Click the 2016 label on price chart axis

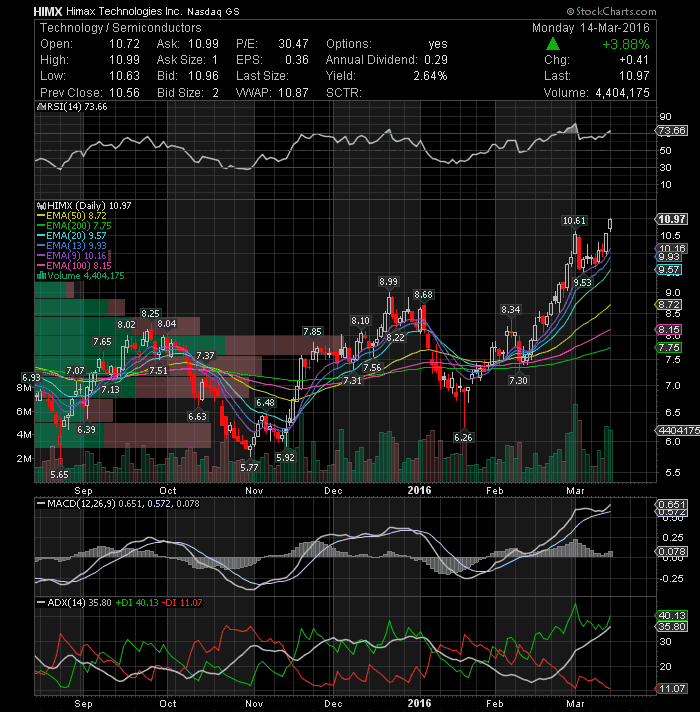click(419, 490)
